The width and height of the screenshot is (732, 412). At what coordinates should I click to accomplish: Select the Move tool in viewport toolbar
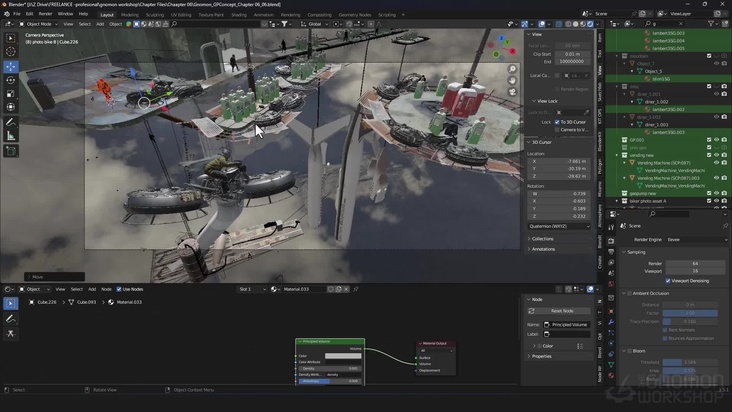pos(11,66)
